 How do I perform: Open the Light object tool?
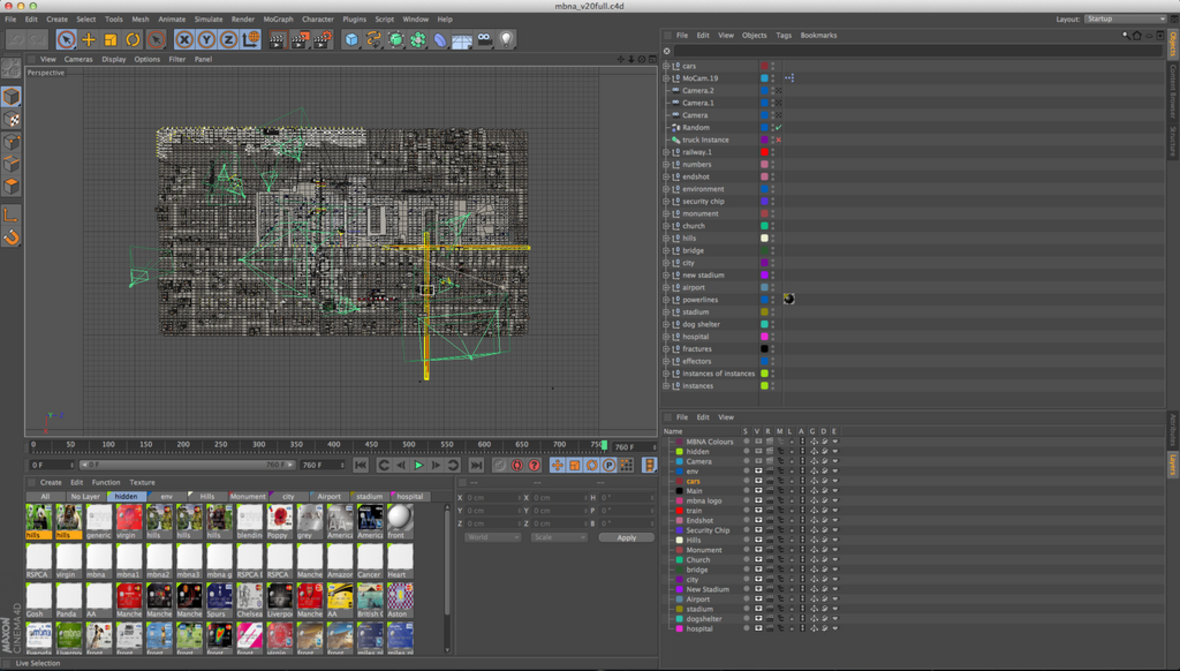click(x=506, y=40)
